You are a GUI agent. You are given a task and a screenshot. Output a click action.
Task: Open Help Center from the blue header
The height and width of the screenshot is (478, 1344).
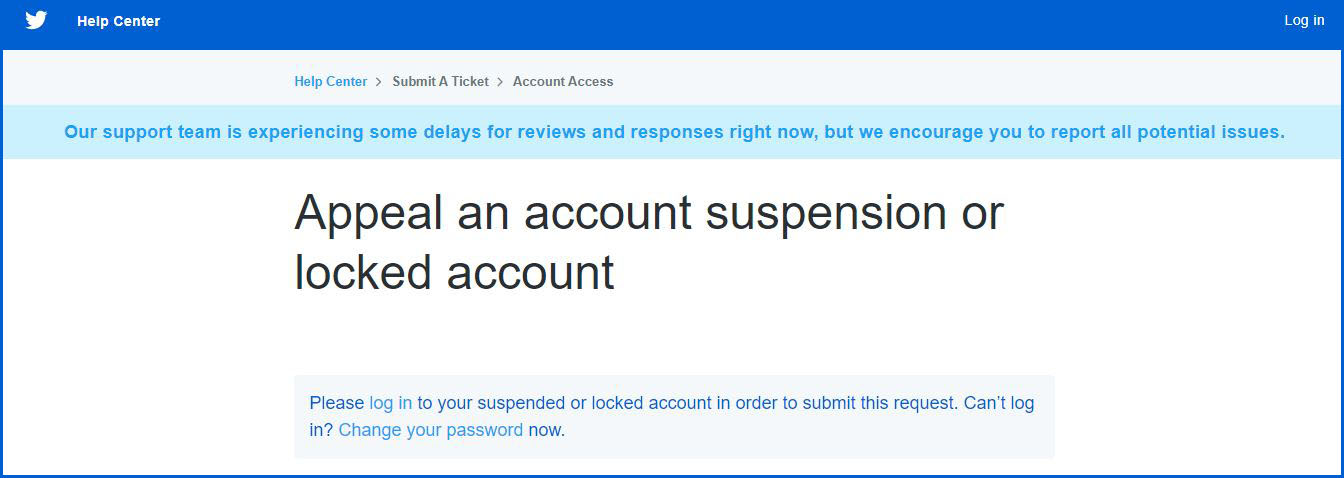tap(118, 21)
